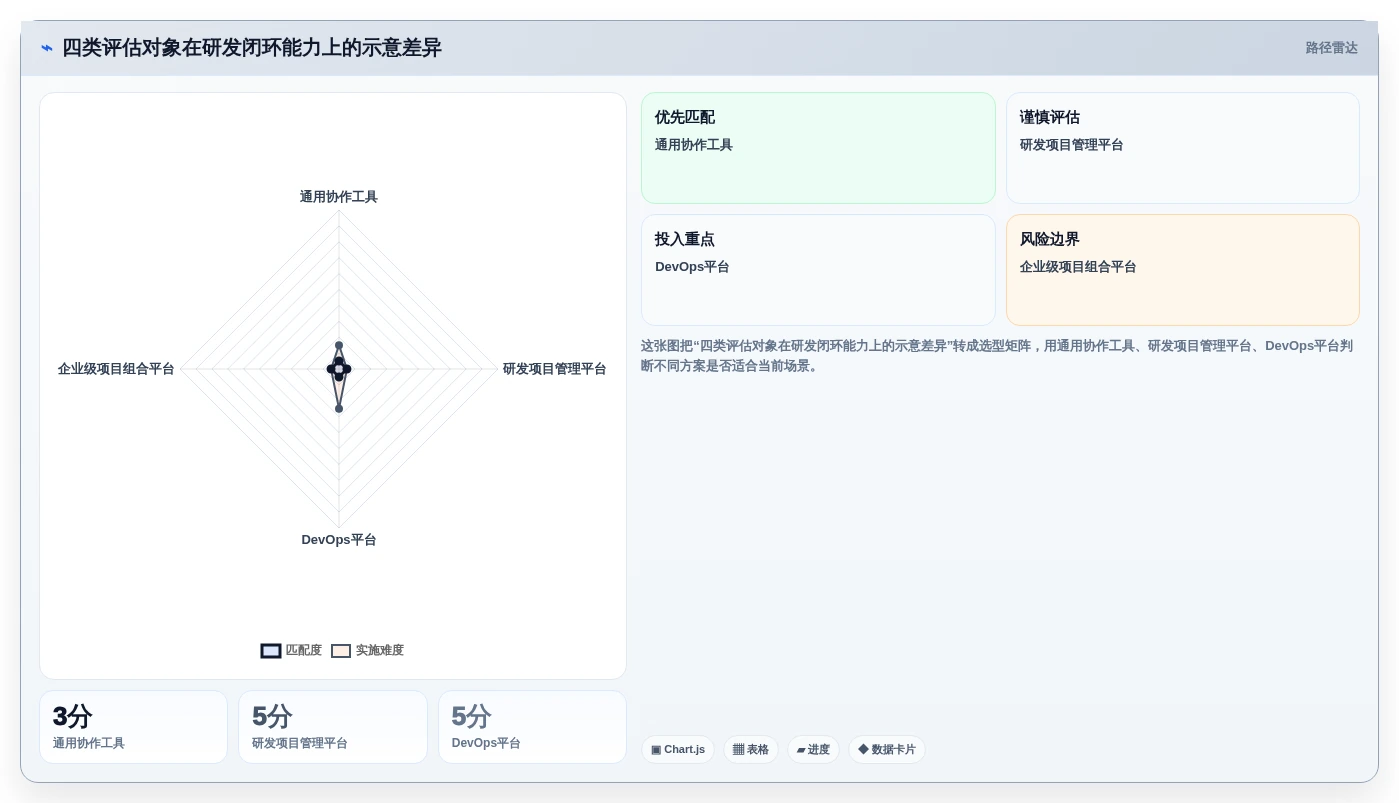Toggle the 实施难度 legend swatch

(x=341, y=651)
